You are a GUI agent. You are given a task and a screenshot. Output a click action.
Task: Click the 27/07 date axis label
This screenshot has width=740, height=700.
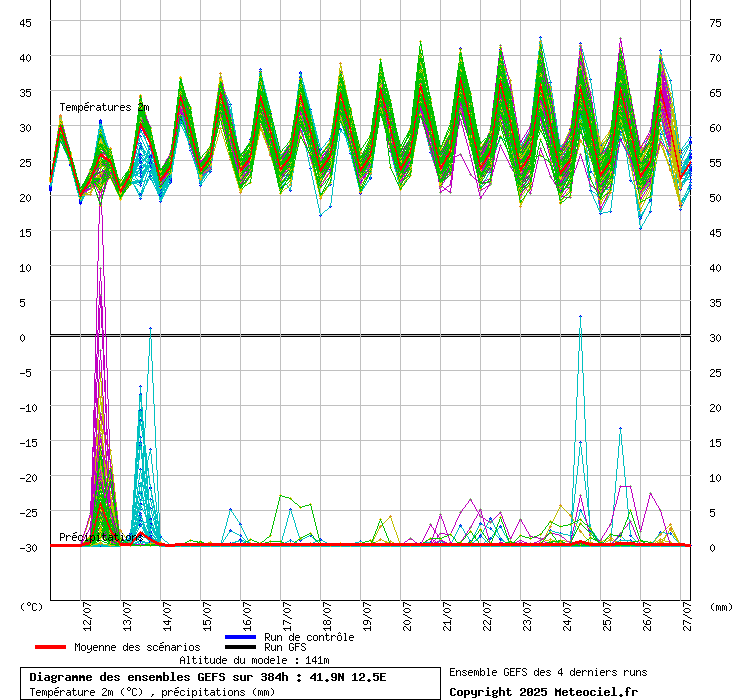pyautogui.click(x=687, y=616)
